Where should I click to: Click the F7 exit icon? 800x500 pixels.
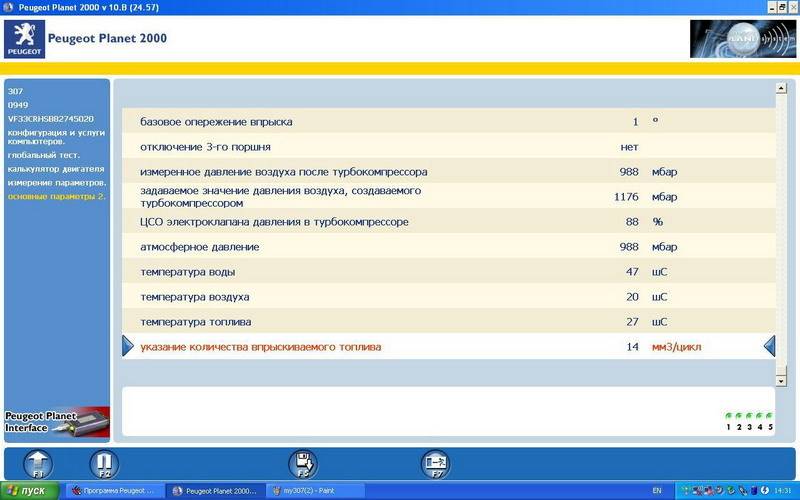(x=435, y=463)
